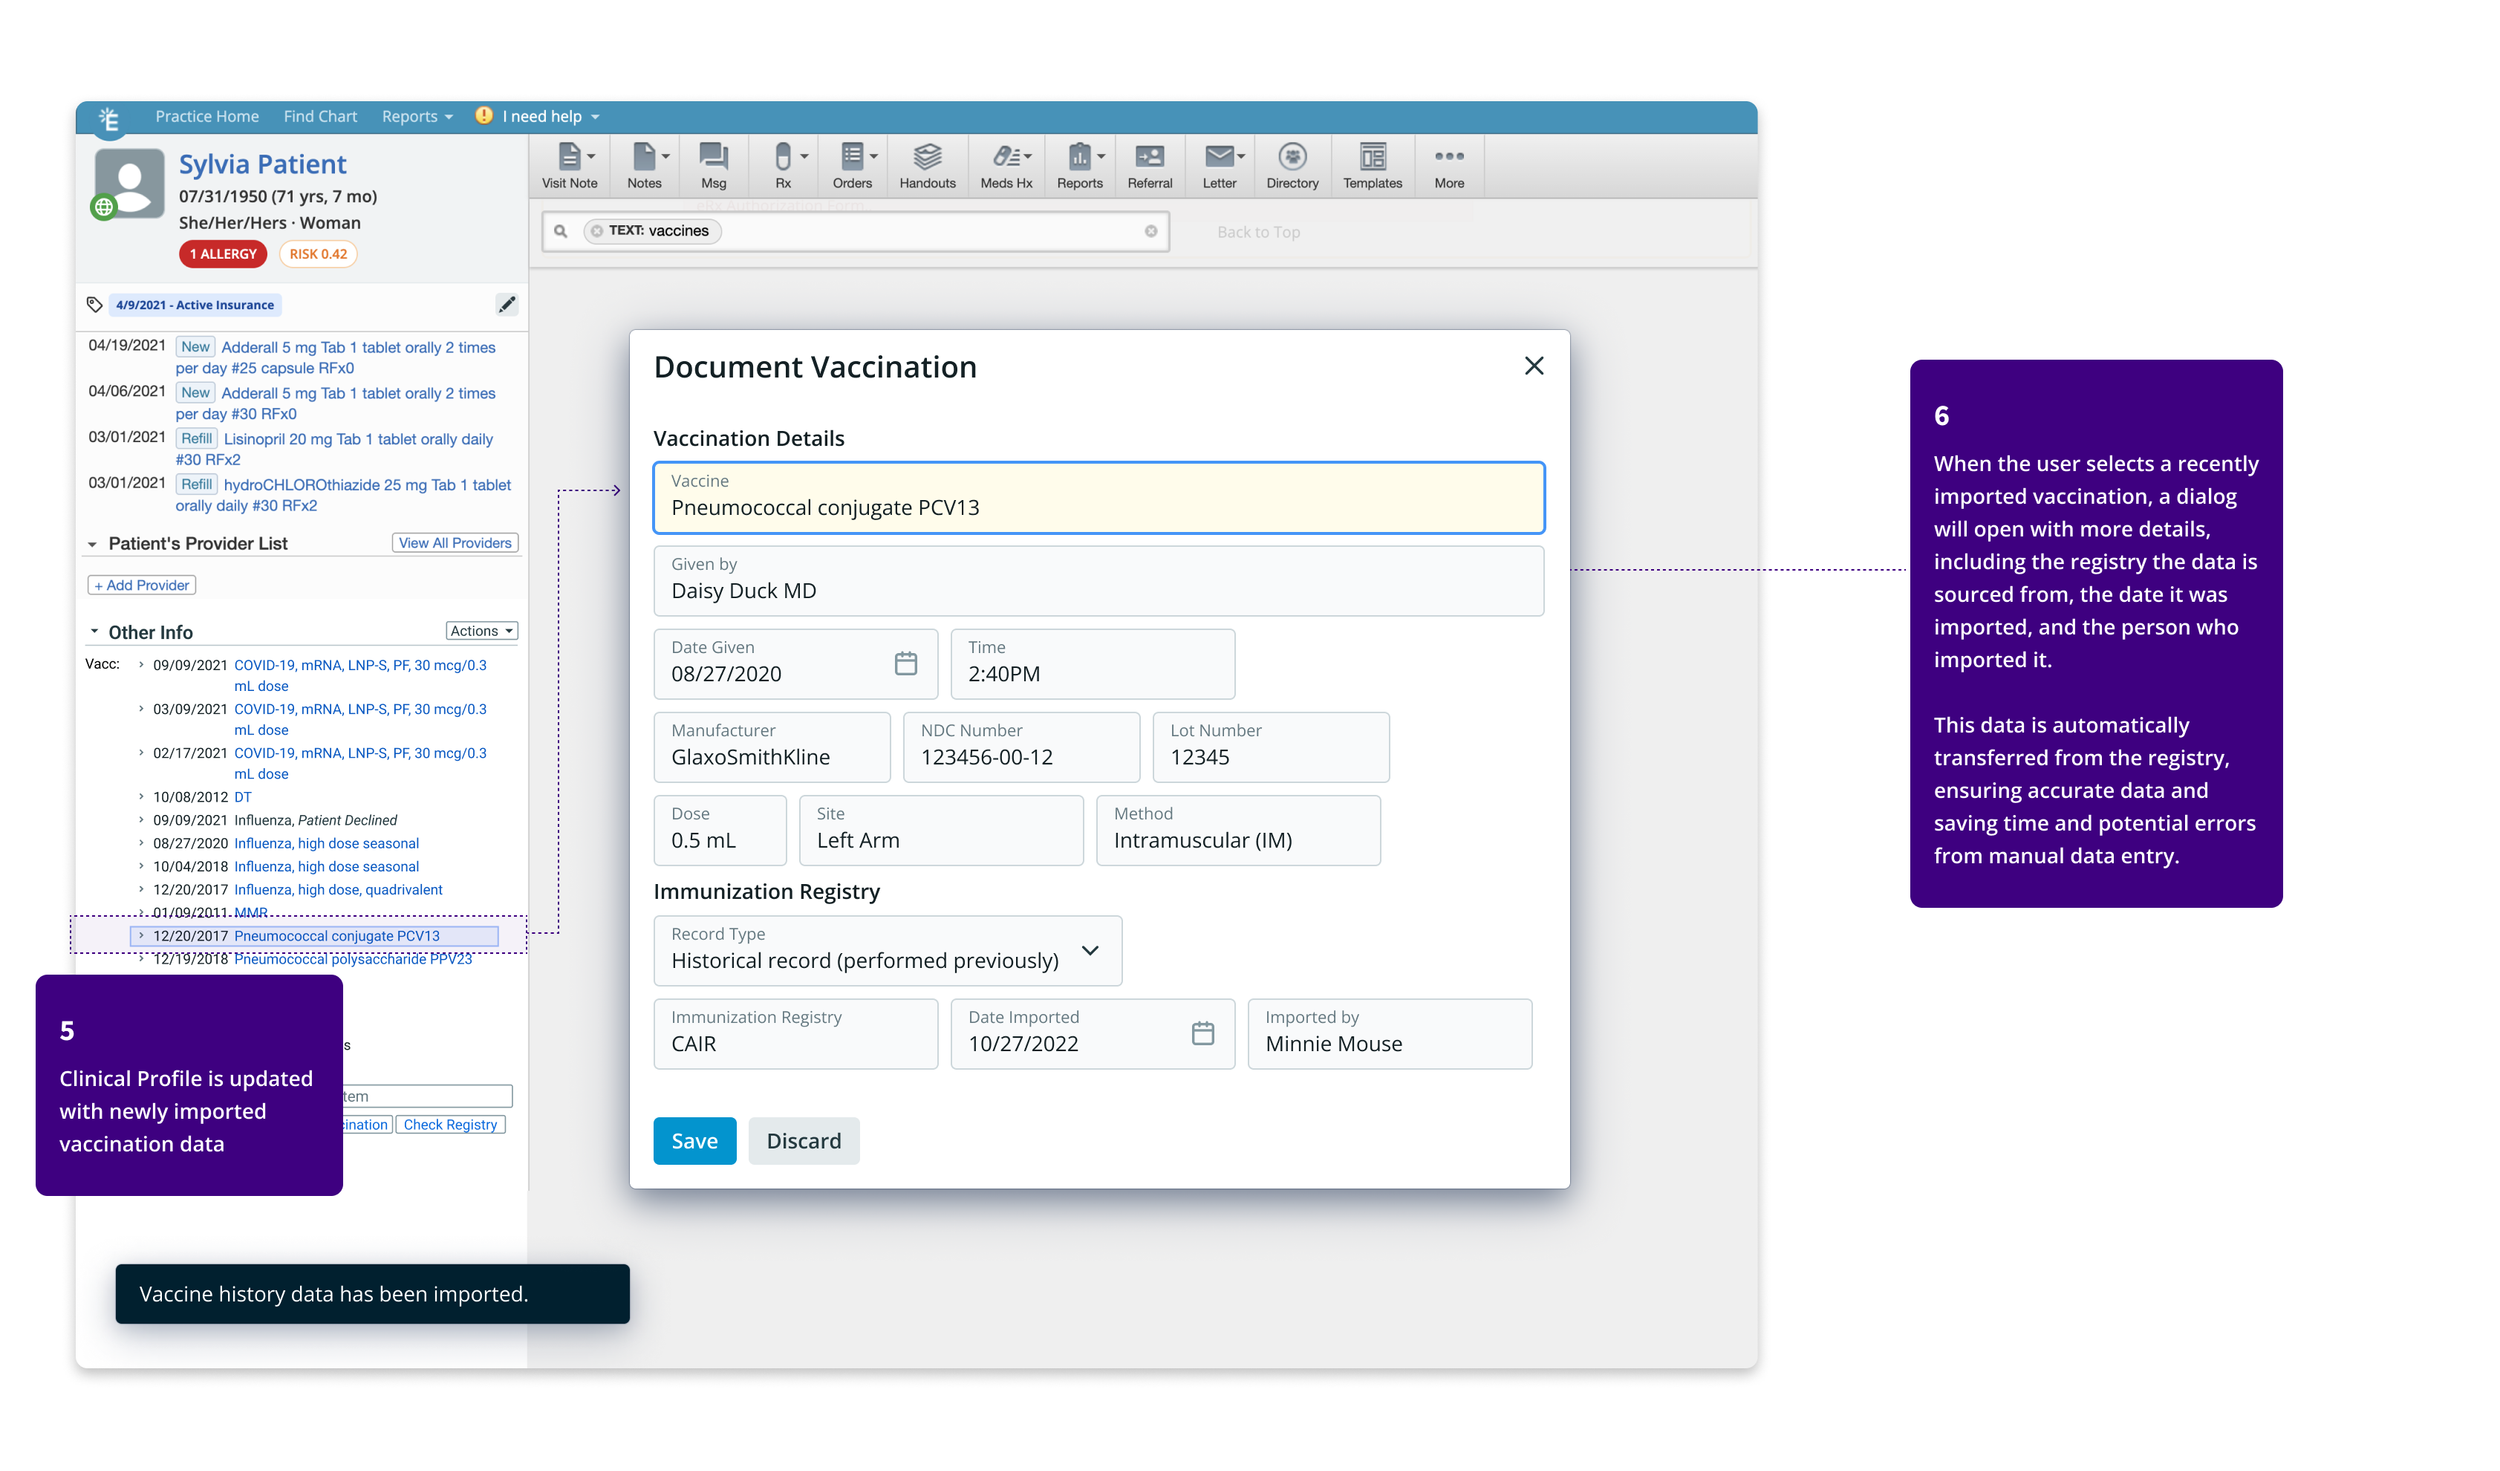Click Save button in vaccination dialog
The image size is (2500, 1471).
coord(695,1140)
